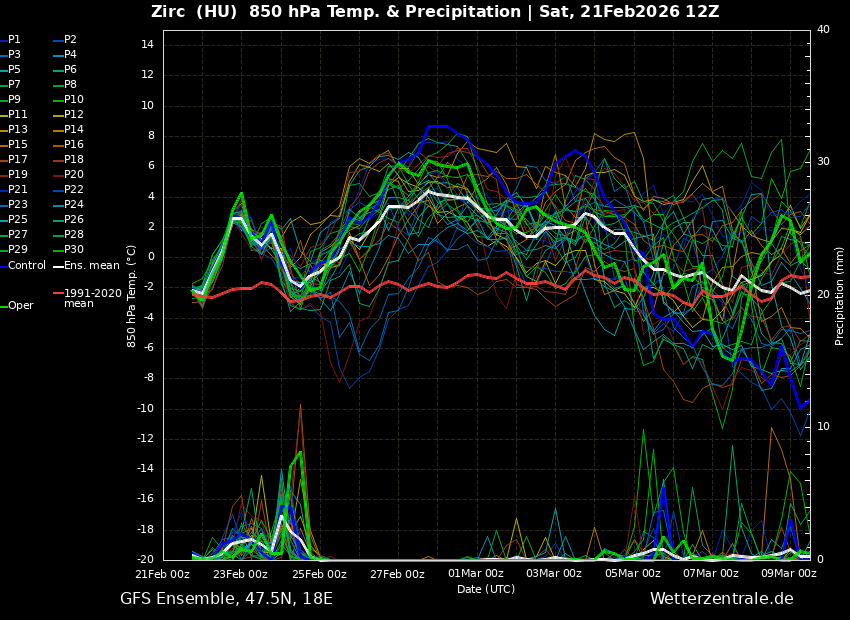Screen dimensions: 850x620
Task: Click the 09Mar 00z date tick label
Action: [x=788, y=574]
